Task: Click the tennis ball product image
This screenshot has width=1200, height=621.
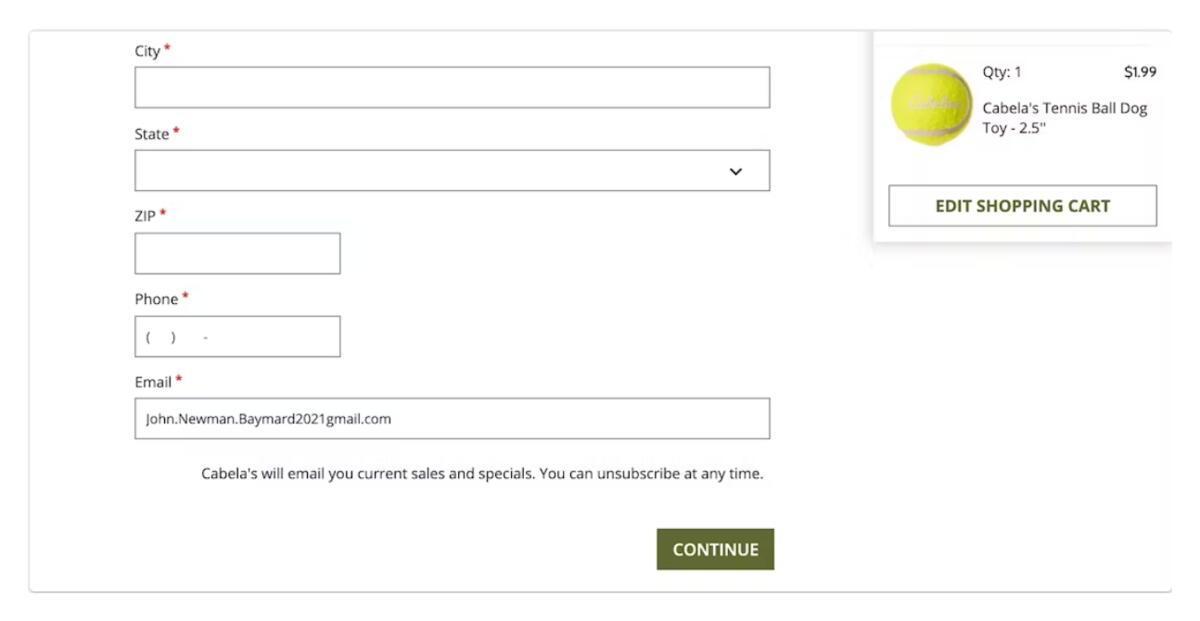Action: [x=931, y=104]
